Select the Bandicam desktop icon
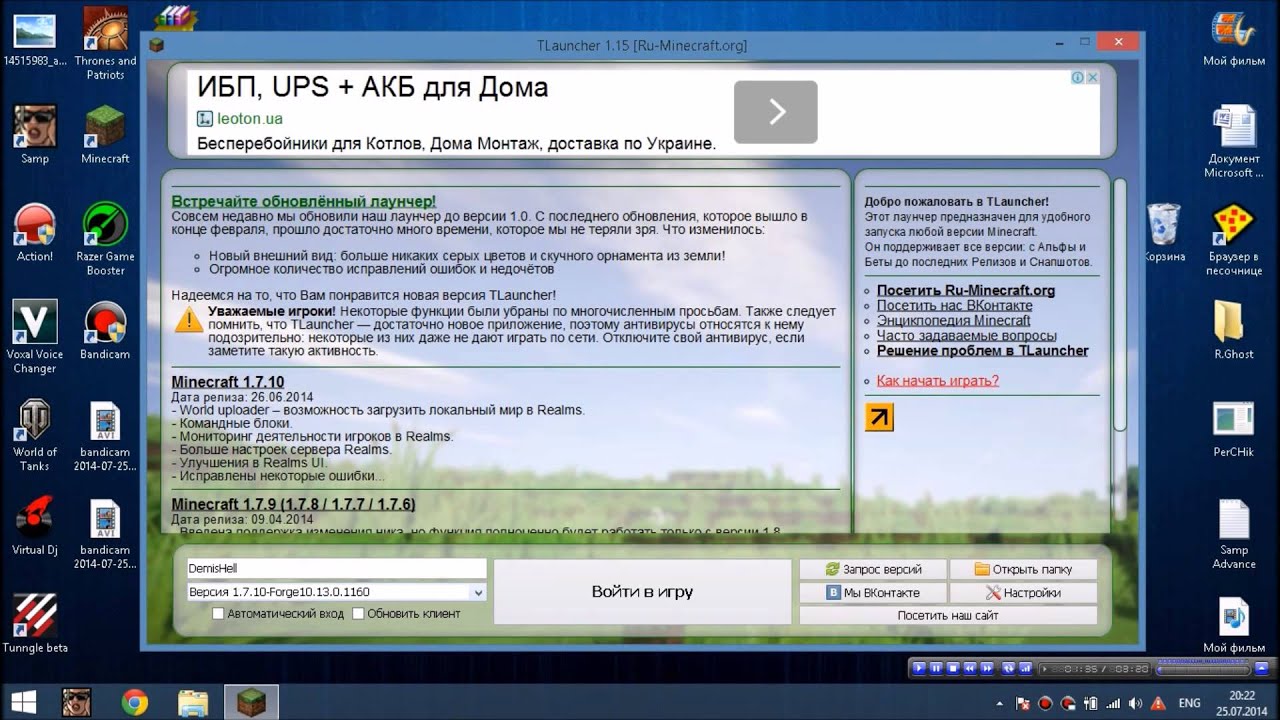The height and width of the screenshot is (720, 1280). (x=105, y=330)
